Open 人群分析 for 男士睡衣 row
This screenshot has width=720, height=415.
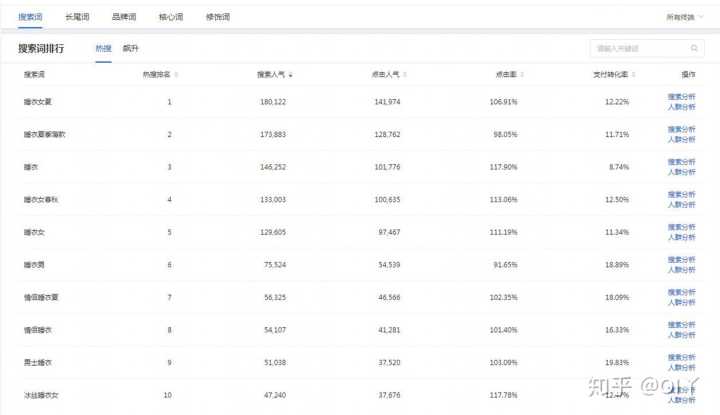pyautogui.click(x=681, y=368)
